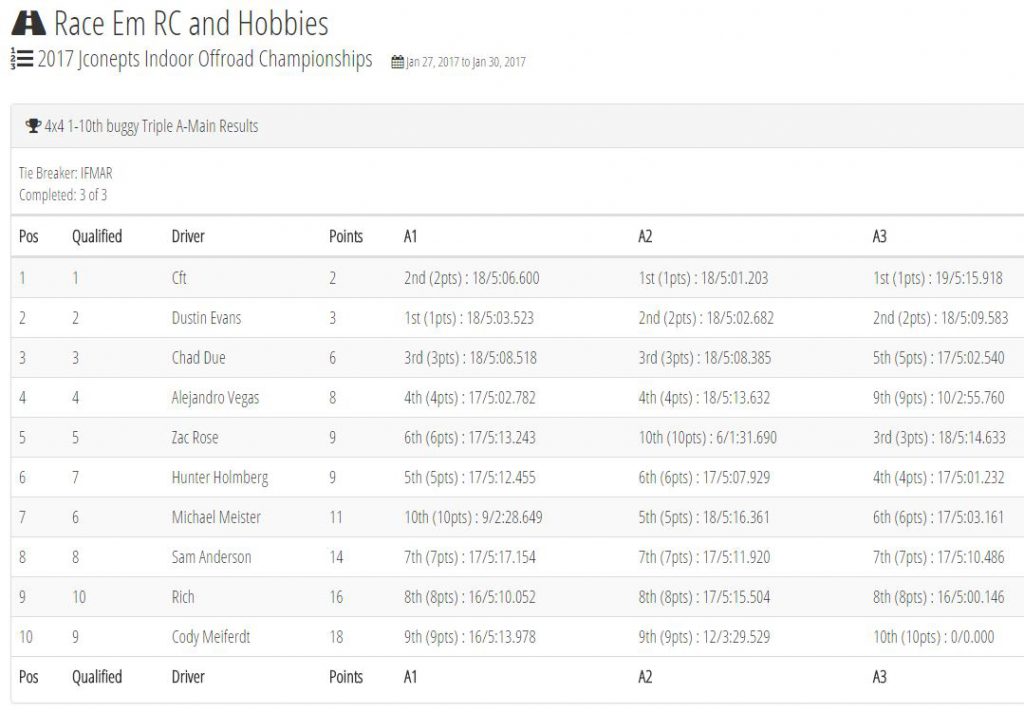Click the A3 label in the table footer row
1024x713 pixels.
pyautogui.click(x=880, y=677)
